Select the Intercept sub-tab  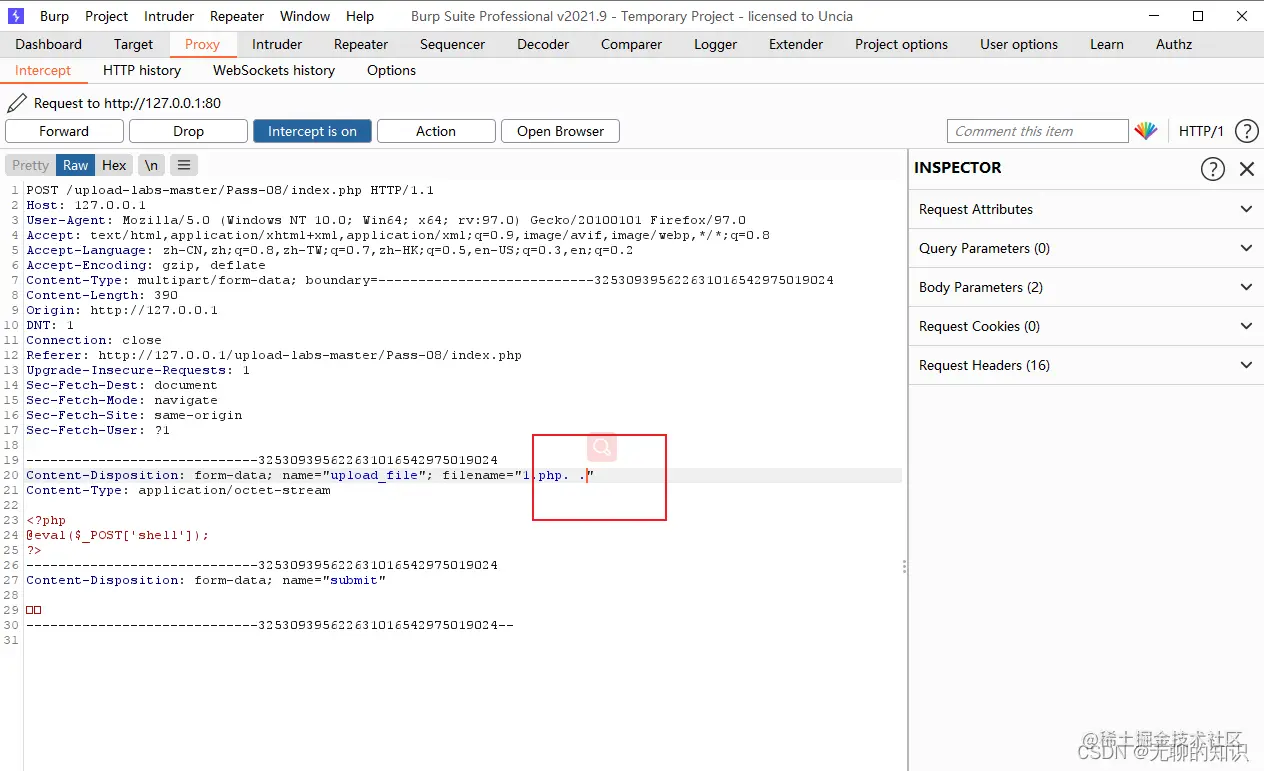click(x=43, y=70)
